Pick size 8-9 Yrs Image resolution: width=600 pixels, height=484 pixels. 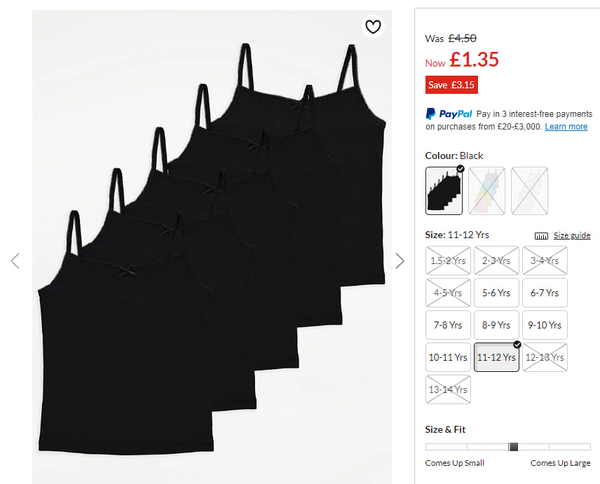click(x=496, y=325)
